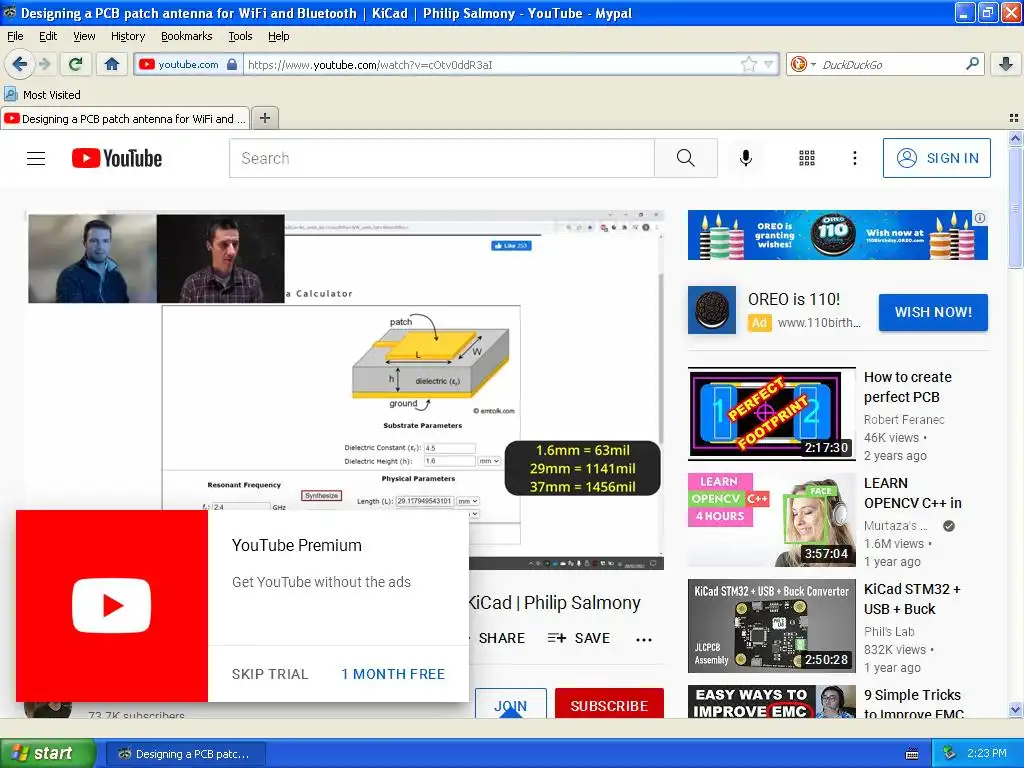1024x768 pixels.
Task: Click the browser forward arrow
Action: [x=44, y=64]
